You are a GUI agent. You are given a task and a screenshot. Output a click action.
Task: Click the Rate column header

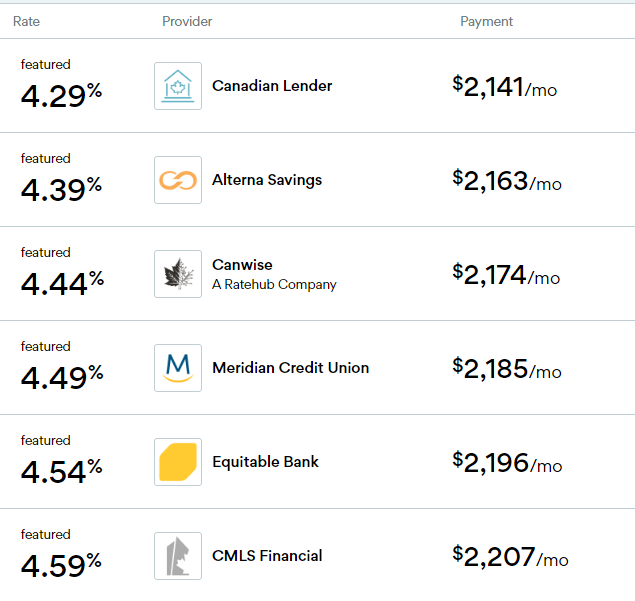[27, 21]
